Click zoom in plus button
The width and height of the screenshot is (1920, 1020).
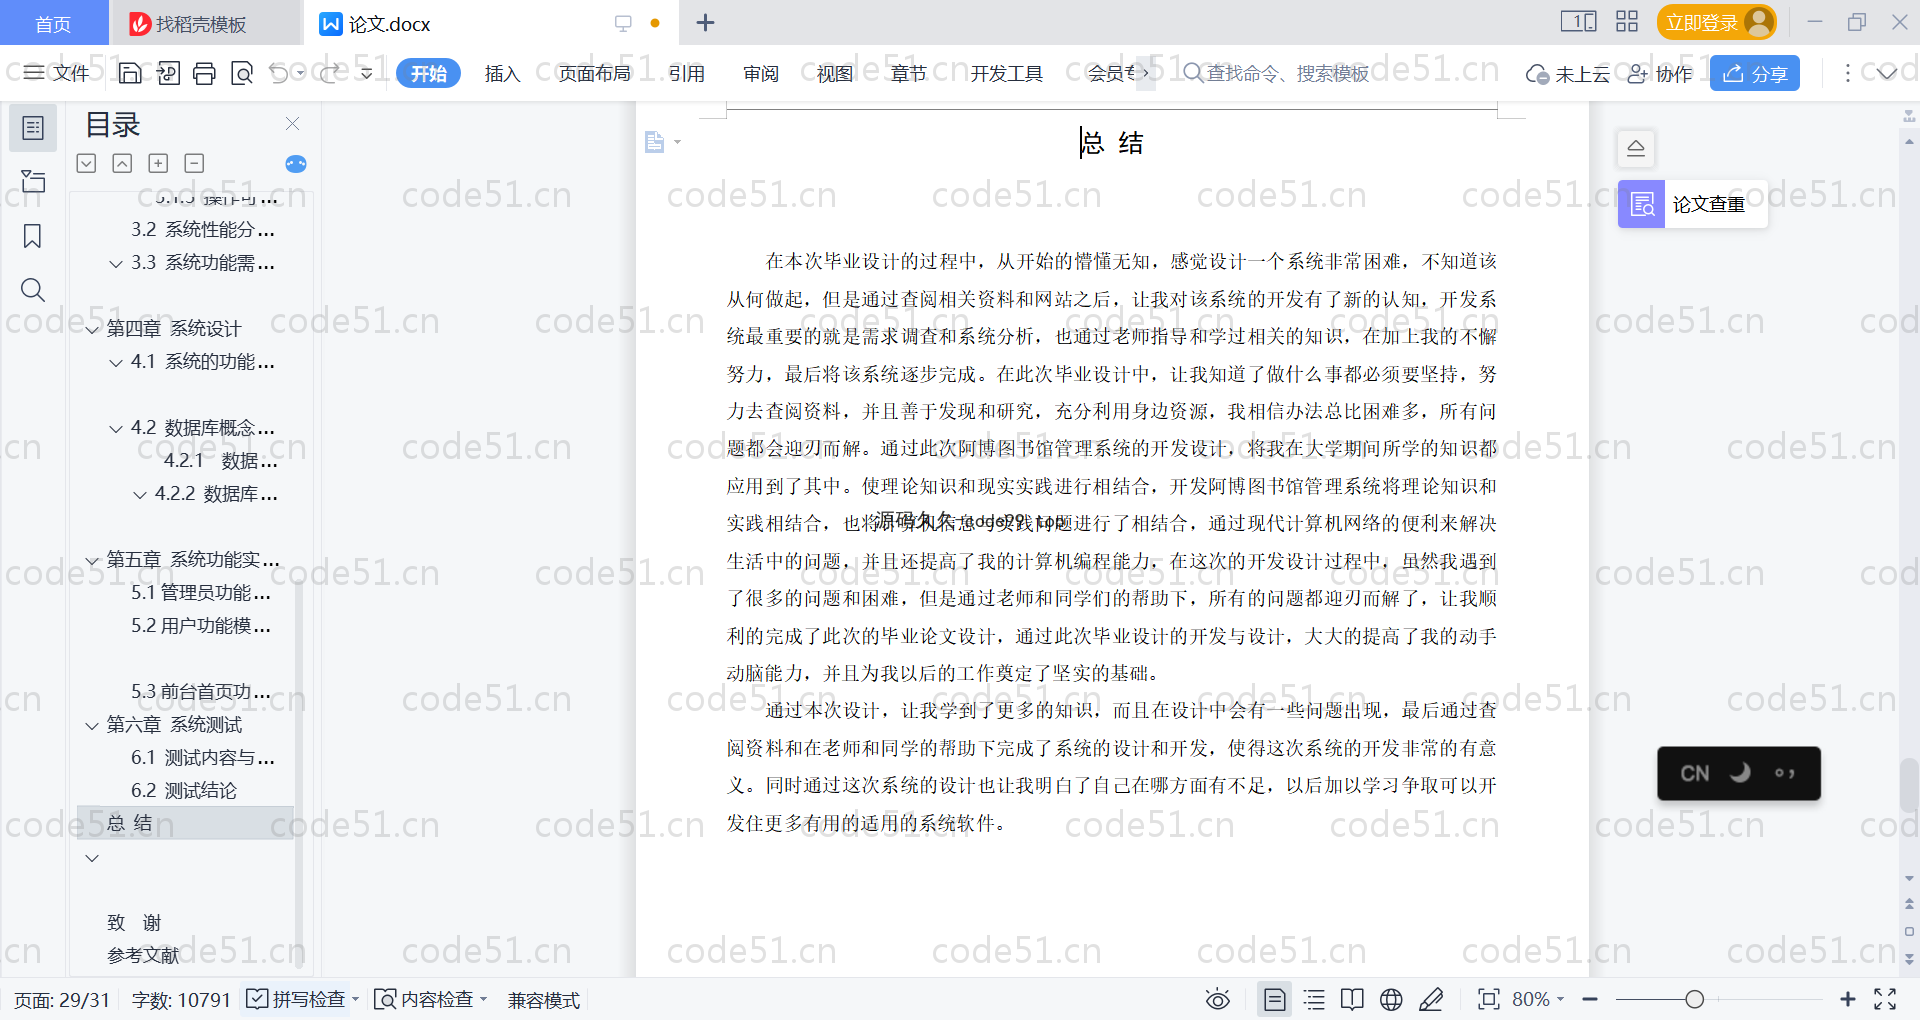coord(1848,999)
